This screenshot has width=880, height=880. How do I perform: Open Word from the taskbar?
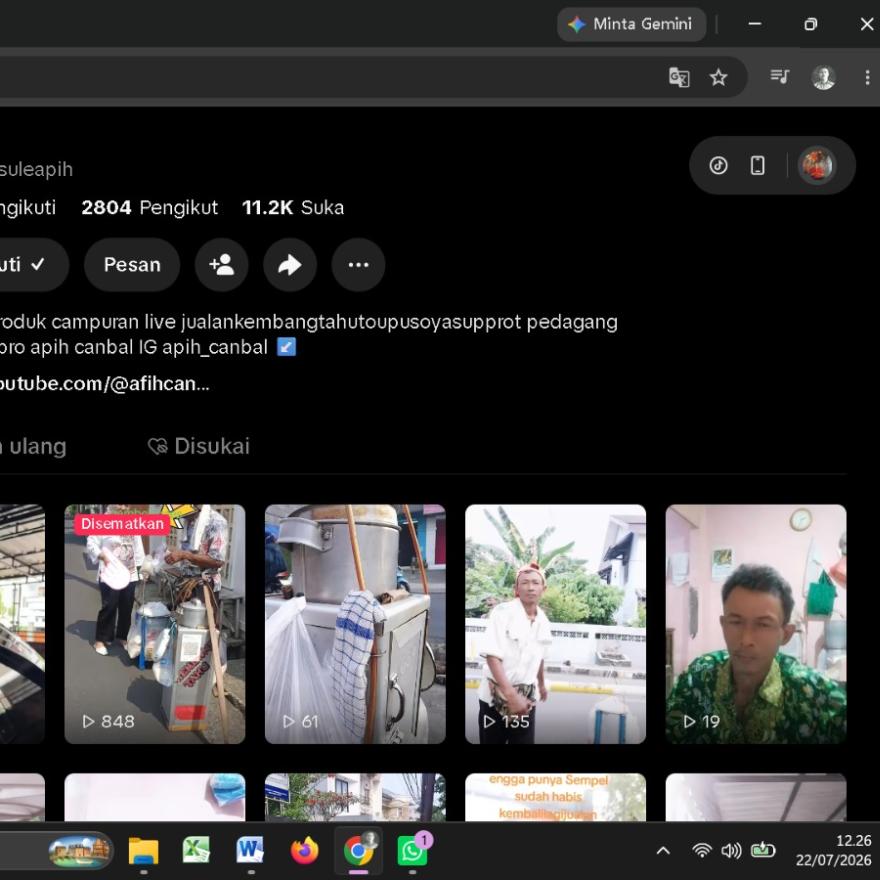(x=250, y=851)
